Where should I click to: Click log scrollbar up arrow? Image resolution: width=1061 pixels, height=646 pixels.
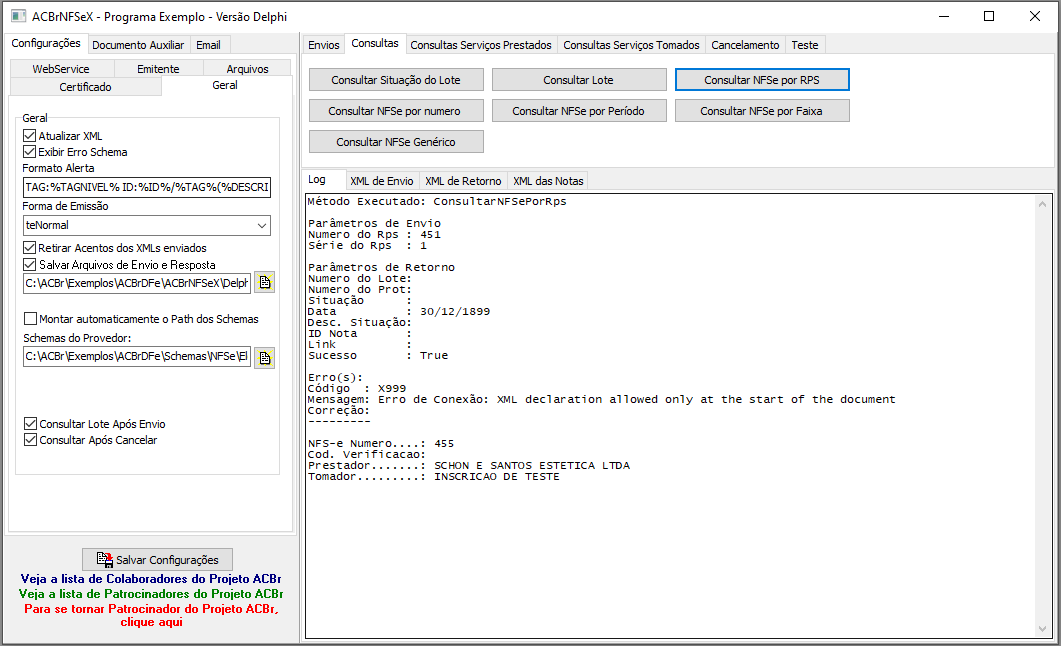(1042, 204)
